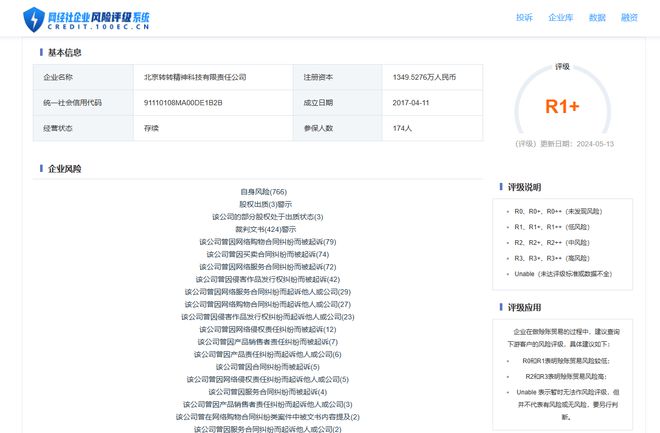
Task: Click the R2和R3表明赊账贸易风险高 line
Action: click(566, 377)
